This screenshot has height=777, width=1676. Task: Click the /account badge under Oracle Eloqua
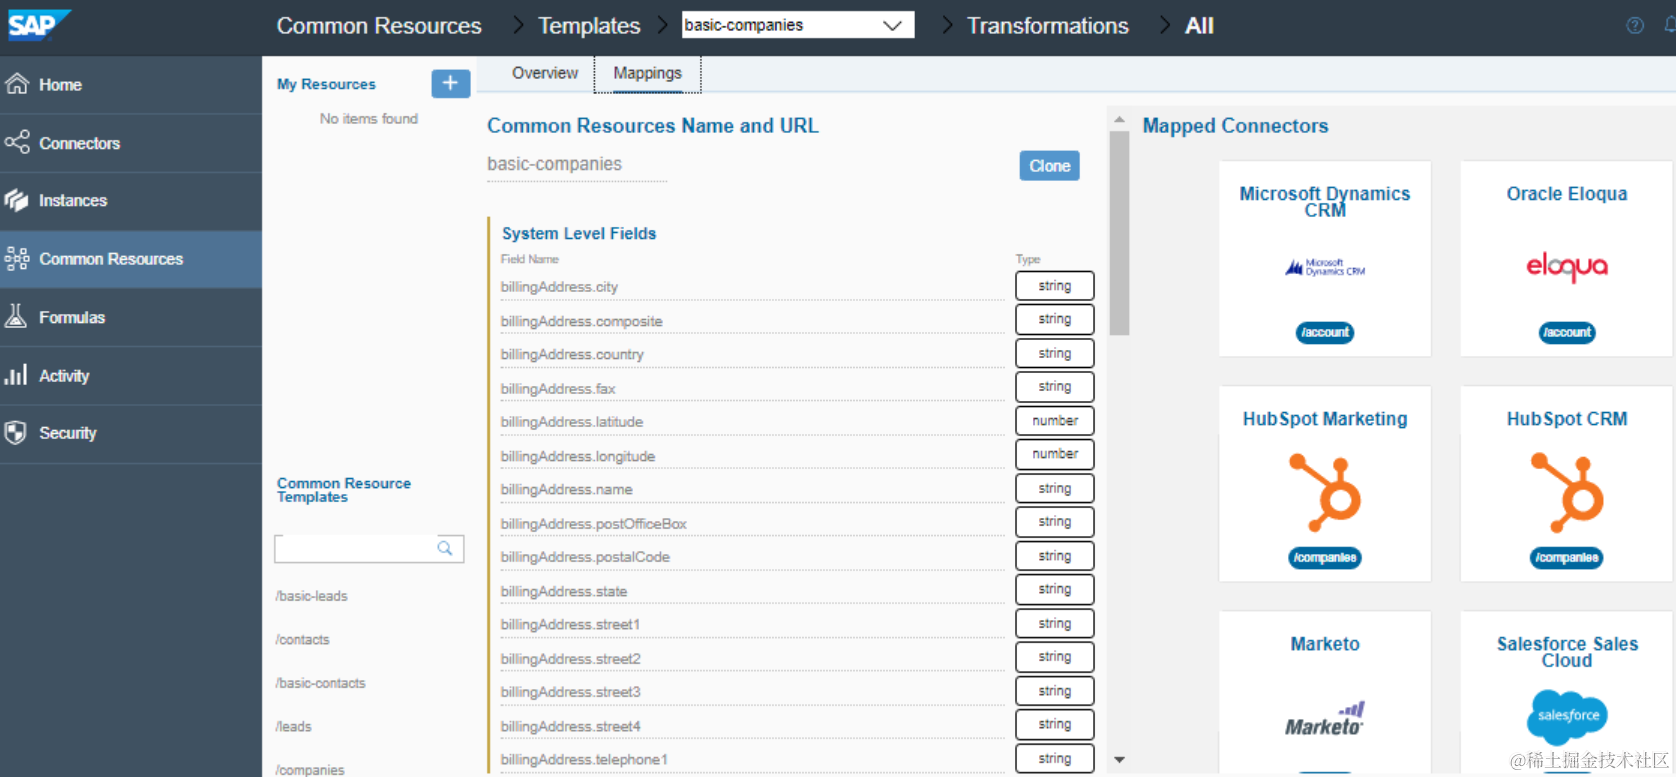[x=1567, y=332]
